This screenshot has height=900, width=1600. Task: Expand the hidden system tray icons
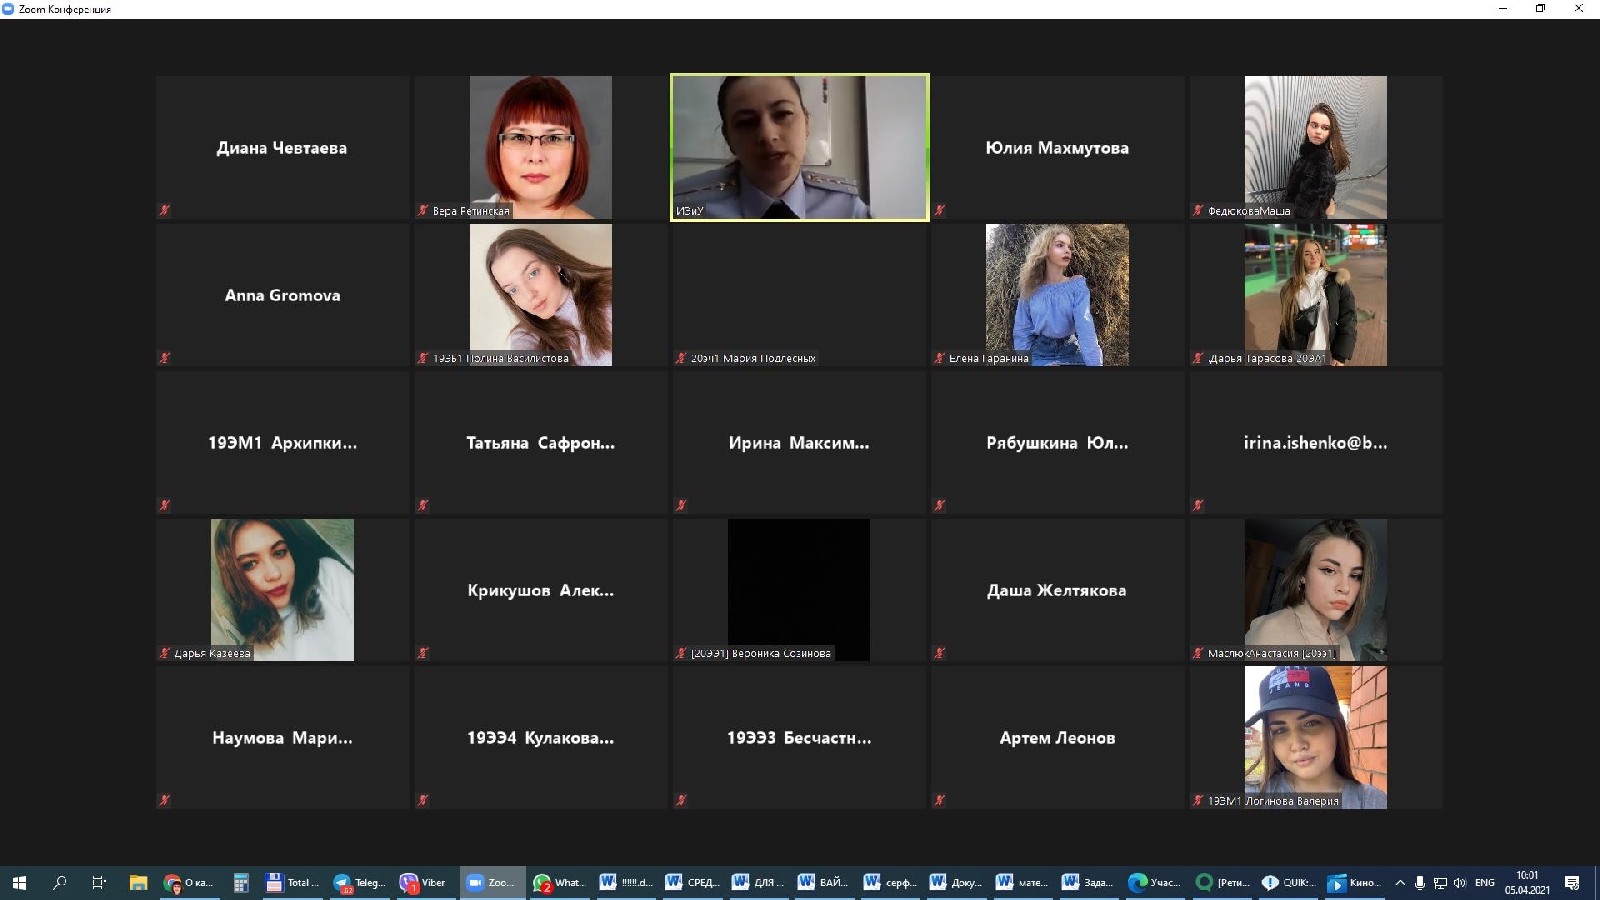click(x=1400, y=882)
